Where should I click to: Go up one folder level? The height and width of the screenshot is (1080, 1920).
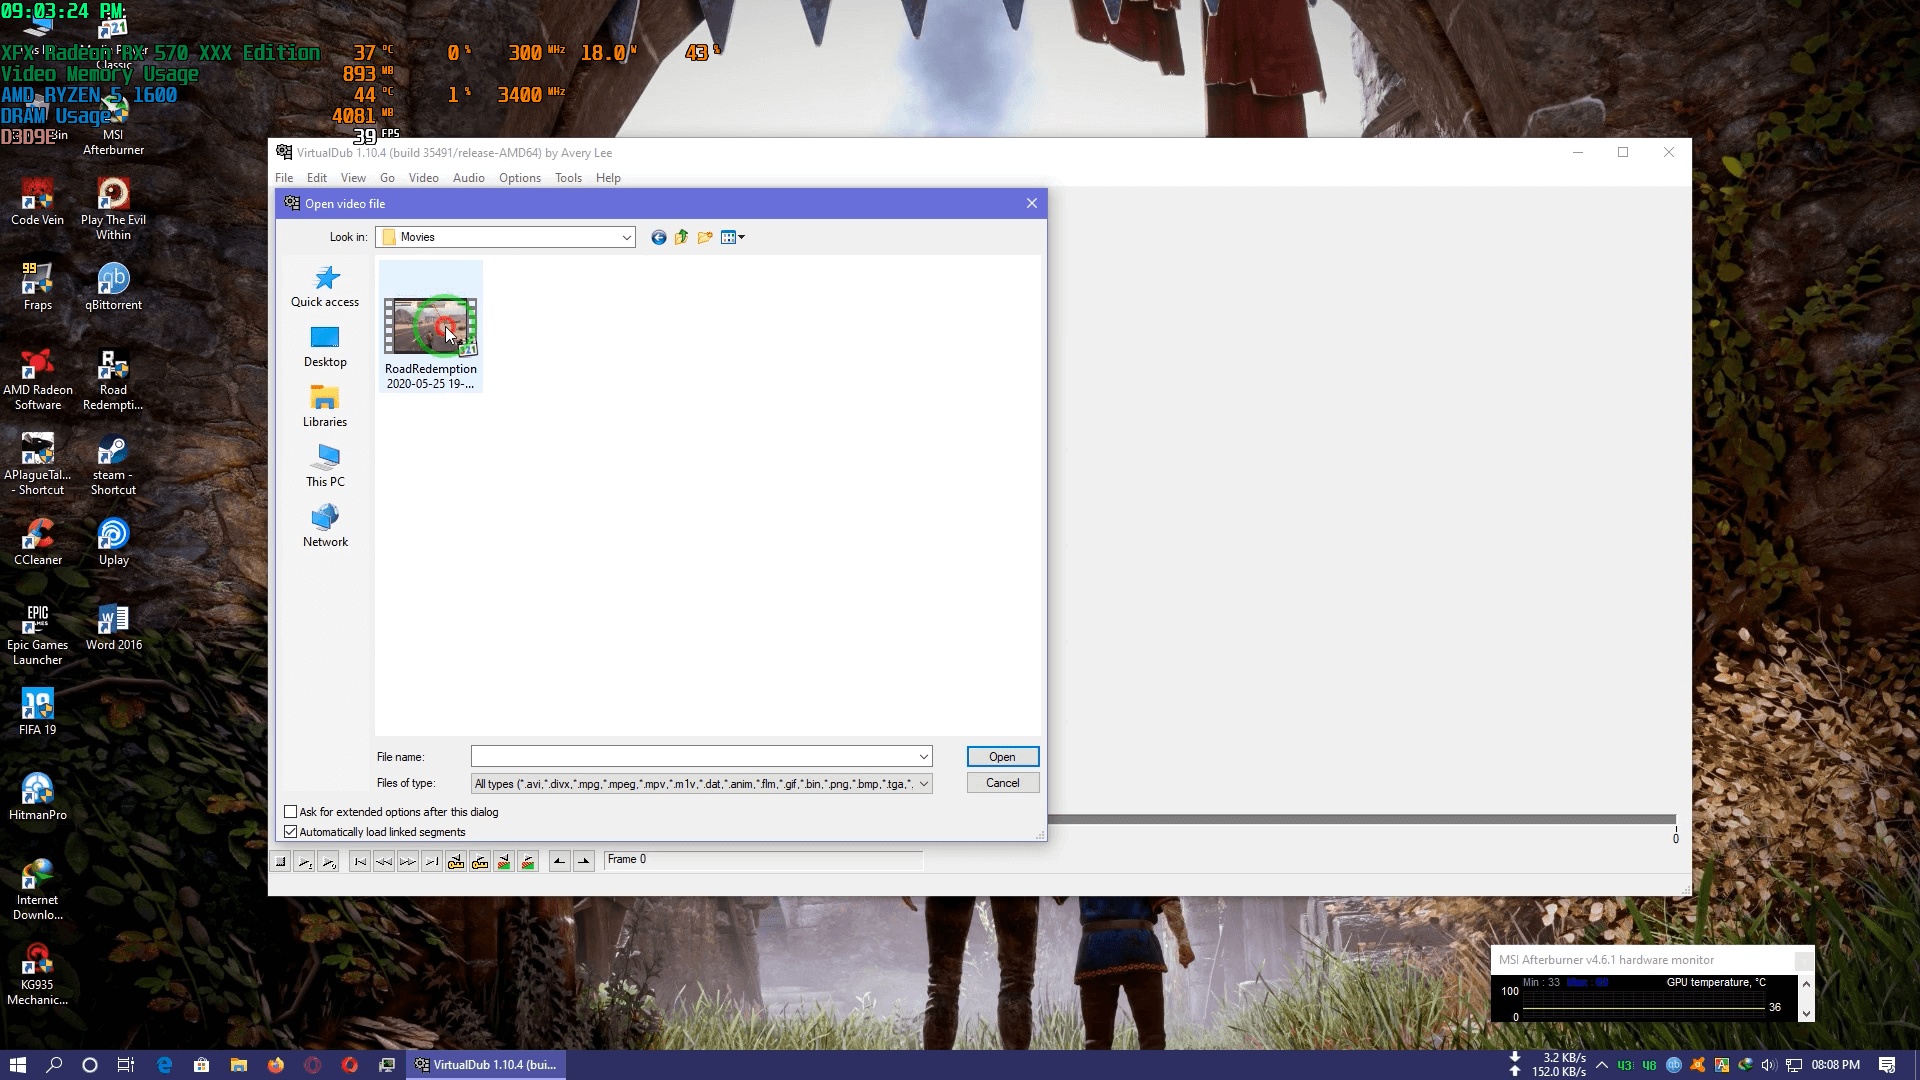[681, 237]
